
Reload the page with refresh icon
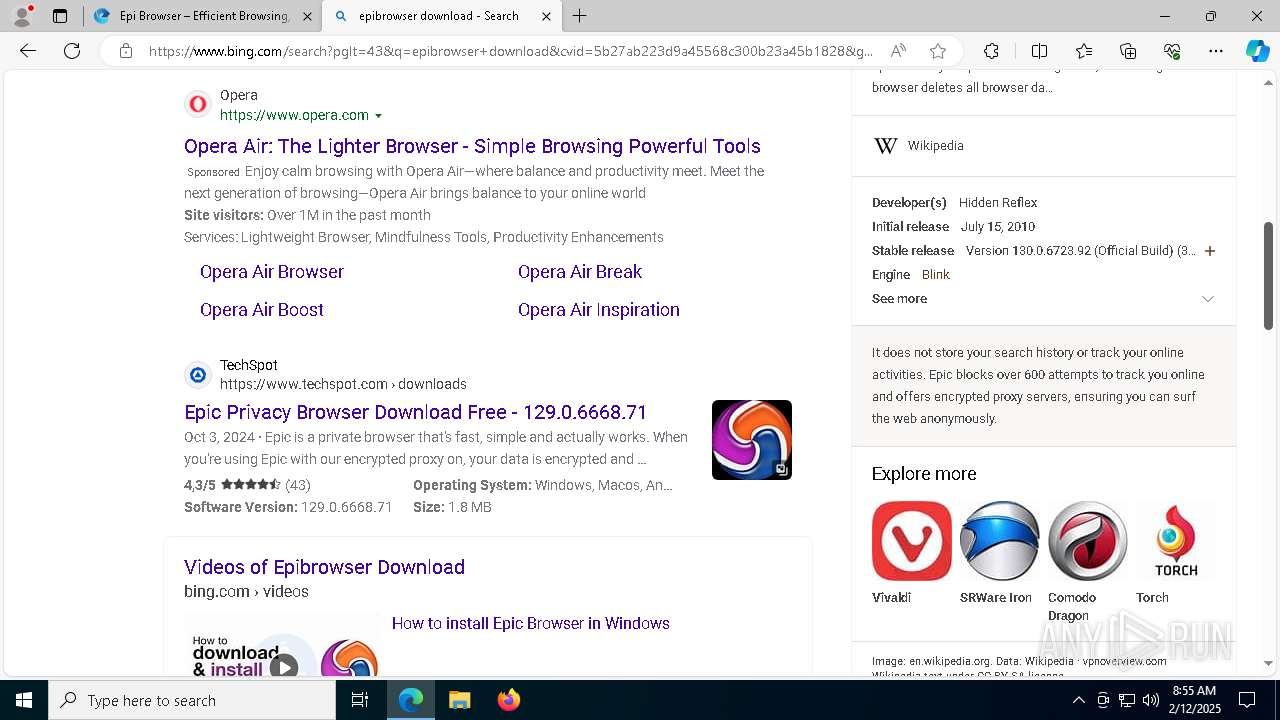72,51
